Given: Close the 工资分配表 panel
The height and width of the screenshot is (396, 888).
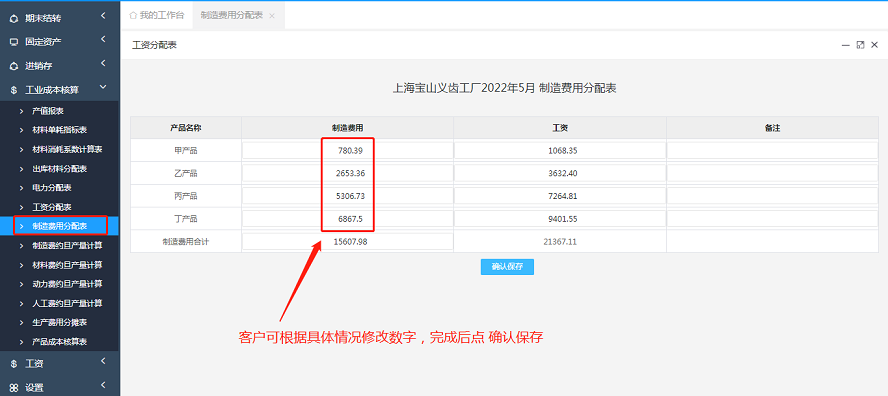Looking at the screenshot, I should pos(874,45).
